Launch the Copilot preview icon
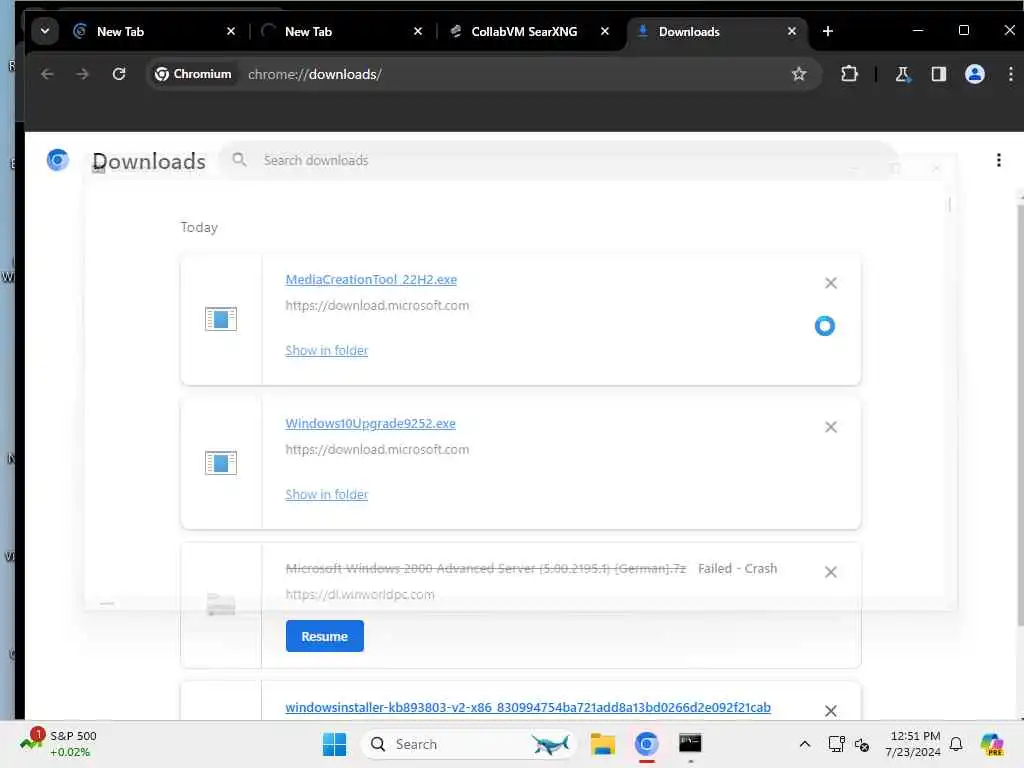Screen dimensions: 1024x768 (x=991, y=744)
